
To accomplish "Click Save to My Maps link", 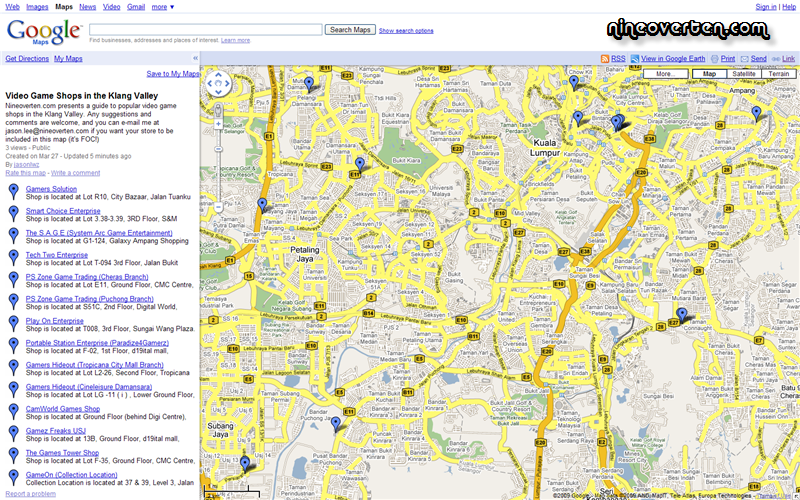I will pyautogui.click(x=173, y=74).
